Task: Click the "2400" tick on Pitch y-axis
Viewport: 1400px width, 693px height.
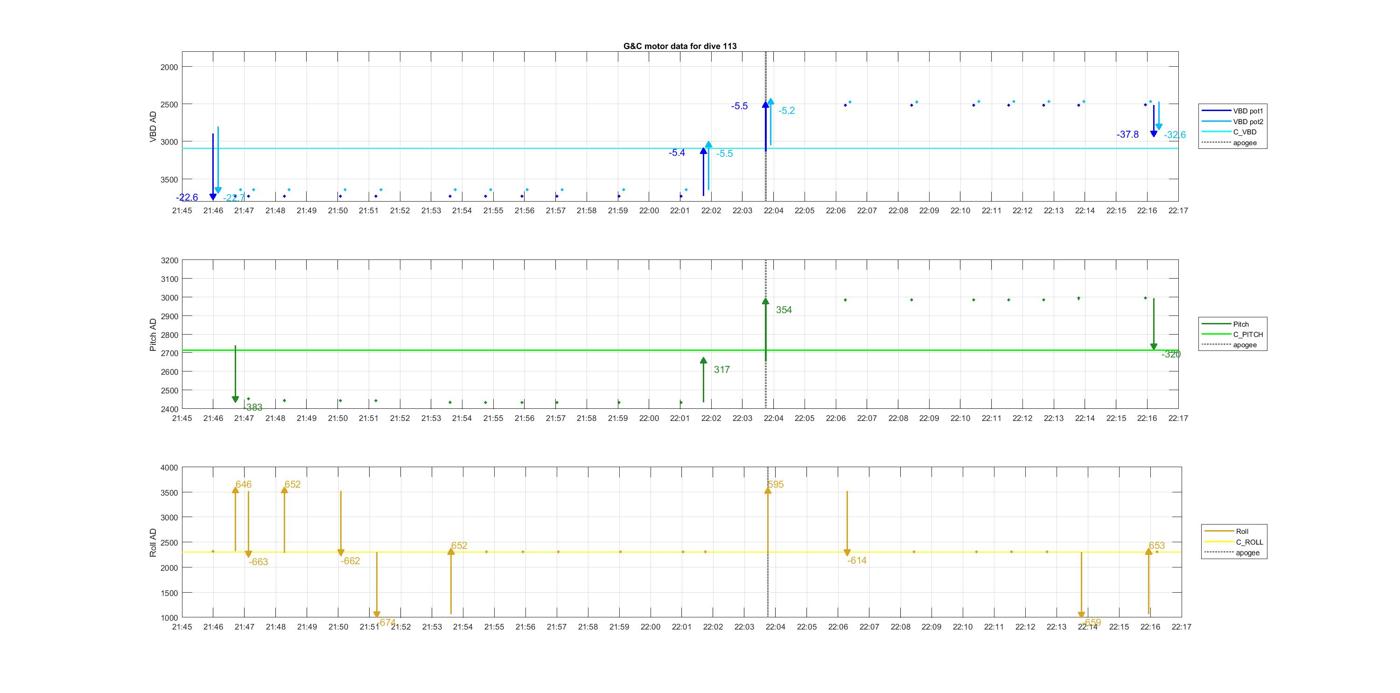Action: pos(169,409)
